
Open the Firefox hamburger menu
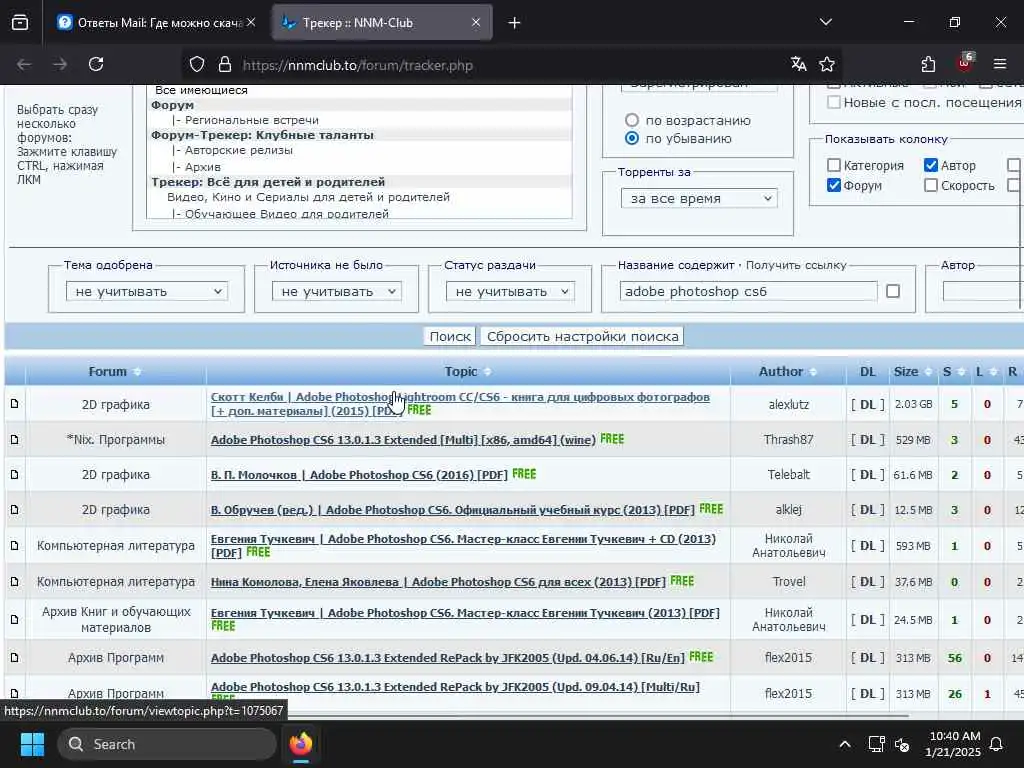[1000, 64]
